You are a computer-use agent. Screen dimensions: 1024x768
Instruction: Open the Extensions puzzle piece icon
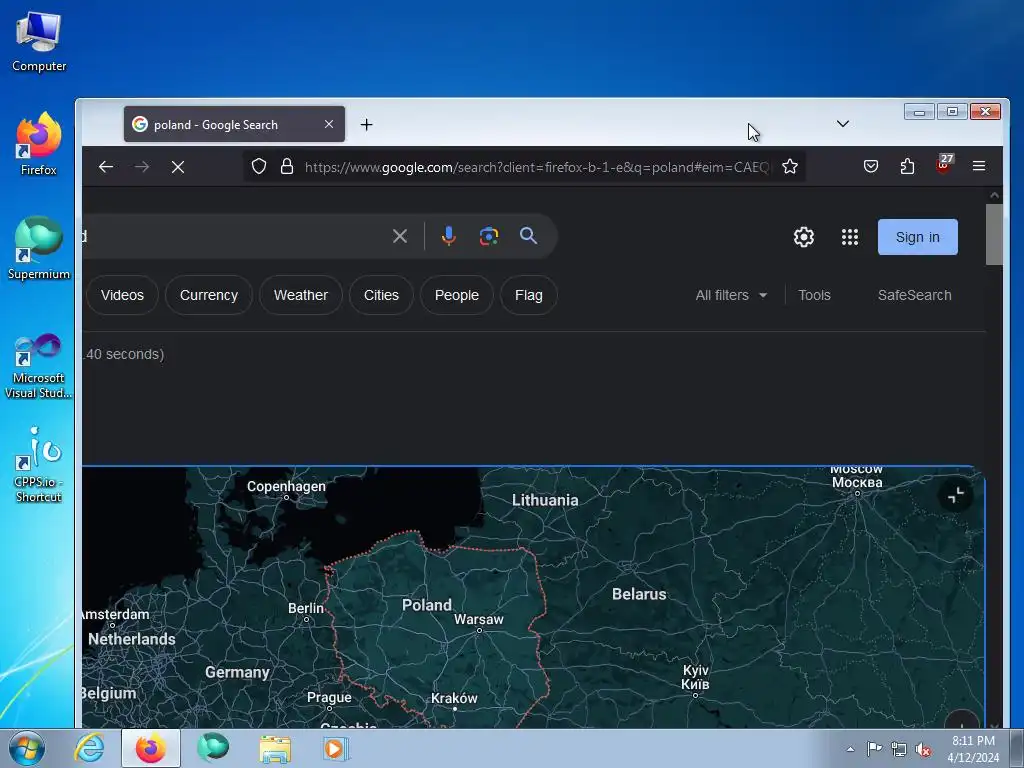pyautogui.click(x=907, y=166)
